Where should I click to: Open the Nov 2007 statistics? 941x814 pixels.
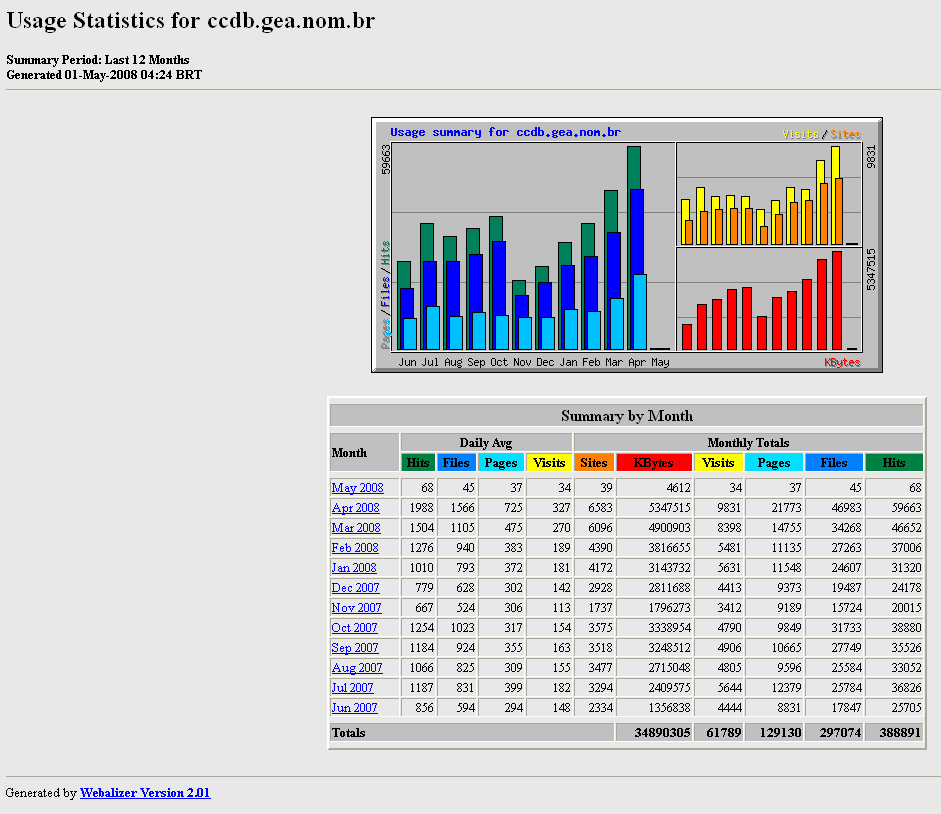coord(356,608)
